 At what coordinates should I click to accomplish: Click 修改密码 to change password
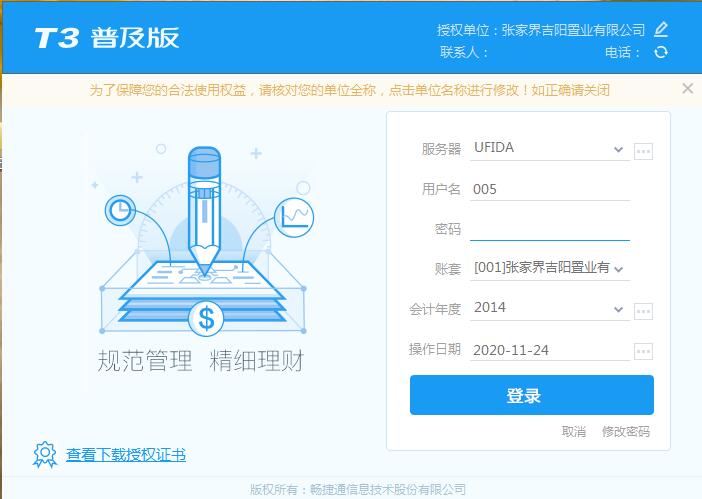coord(625,431)
